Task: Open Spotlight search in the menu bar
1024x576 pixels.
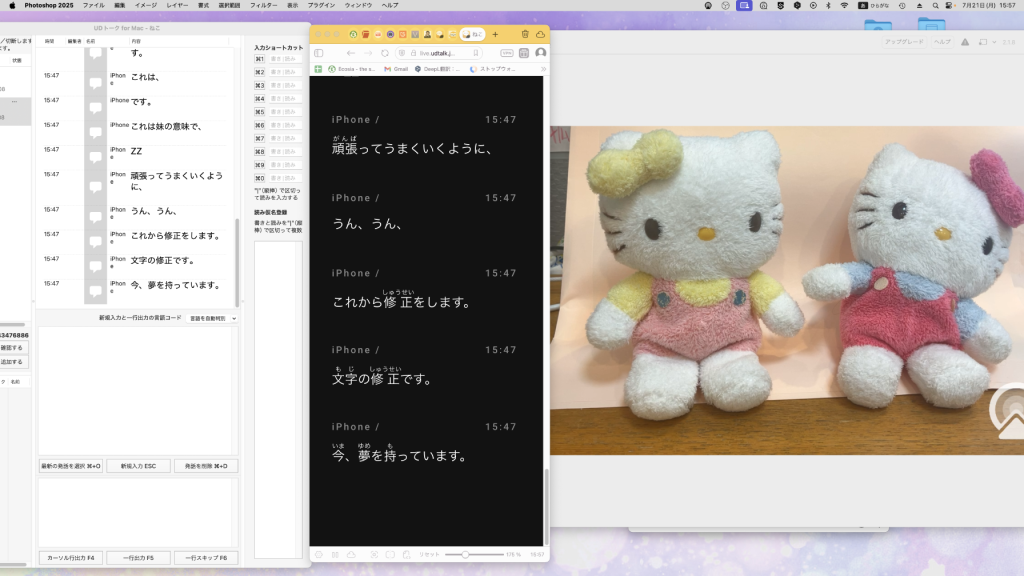Action: [x=935, y=5]
